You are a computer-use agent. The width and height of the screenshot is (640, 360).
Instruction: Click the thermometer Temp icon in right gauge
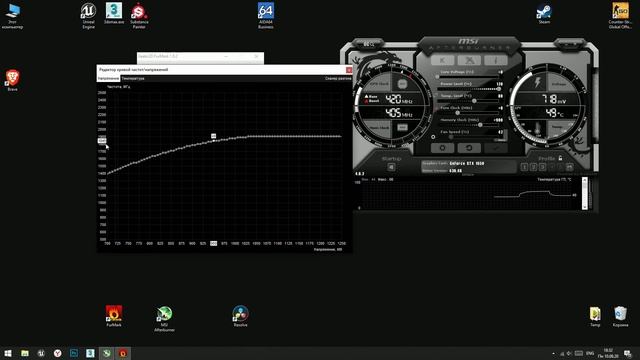coord(538,129)
